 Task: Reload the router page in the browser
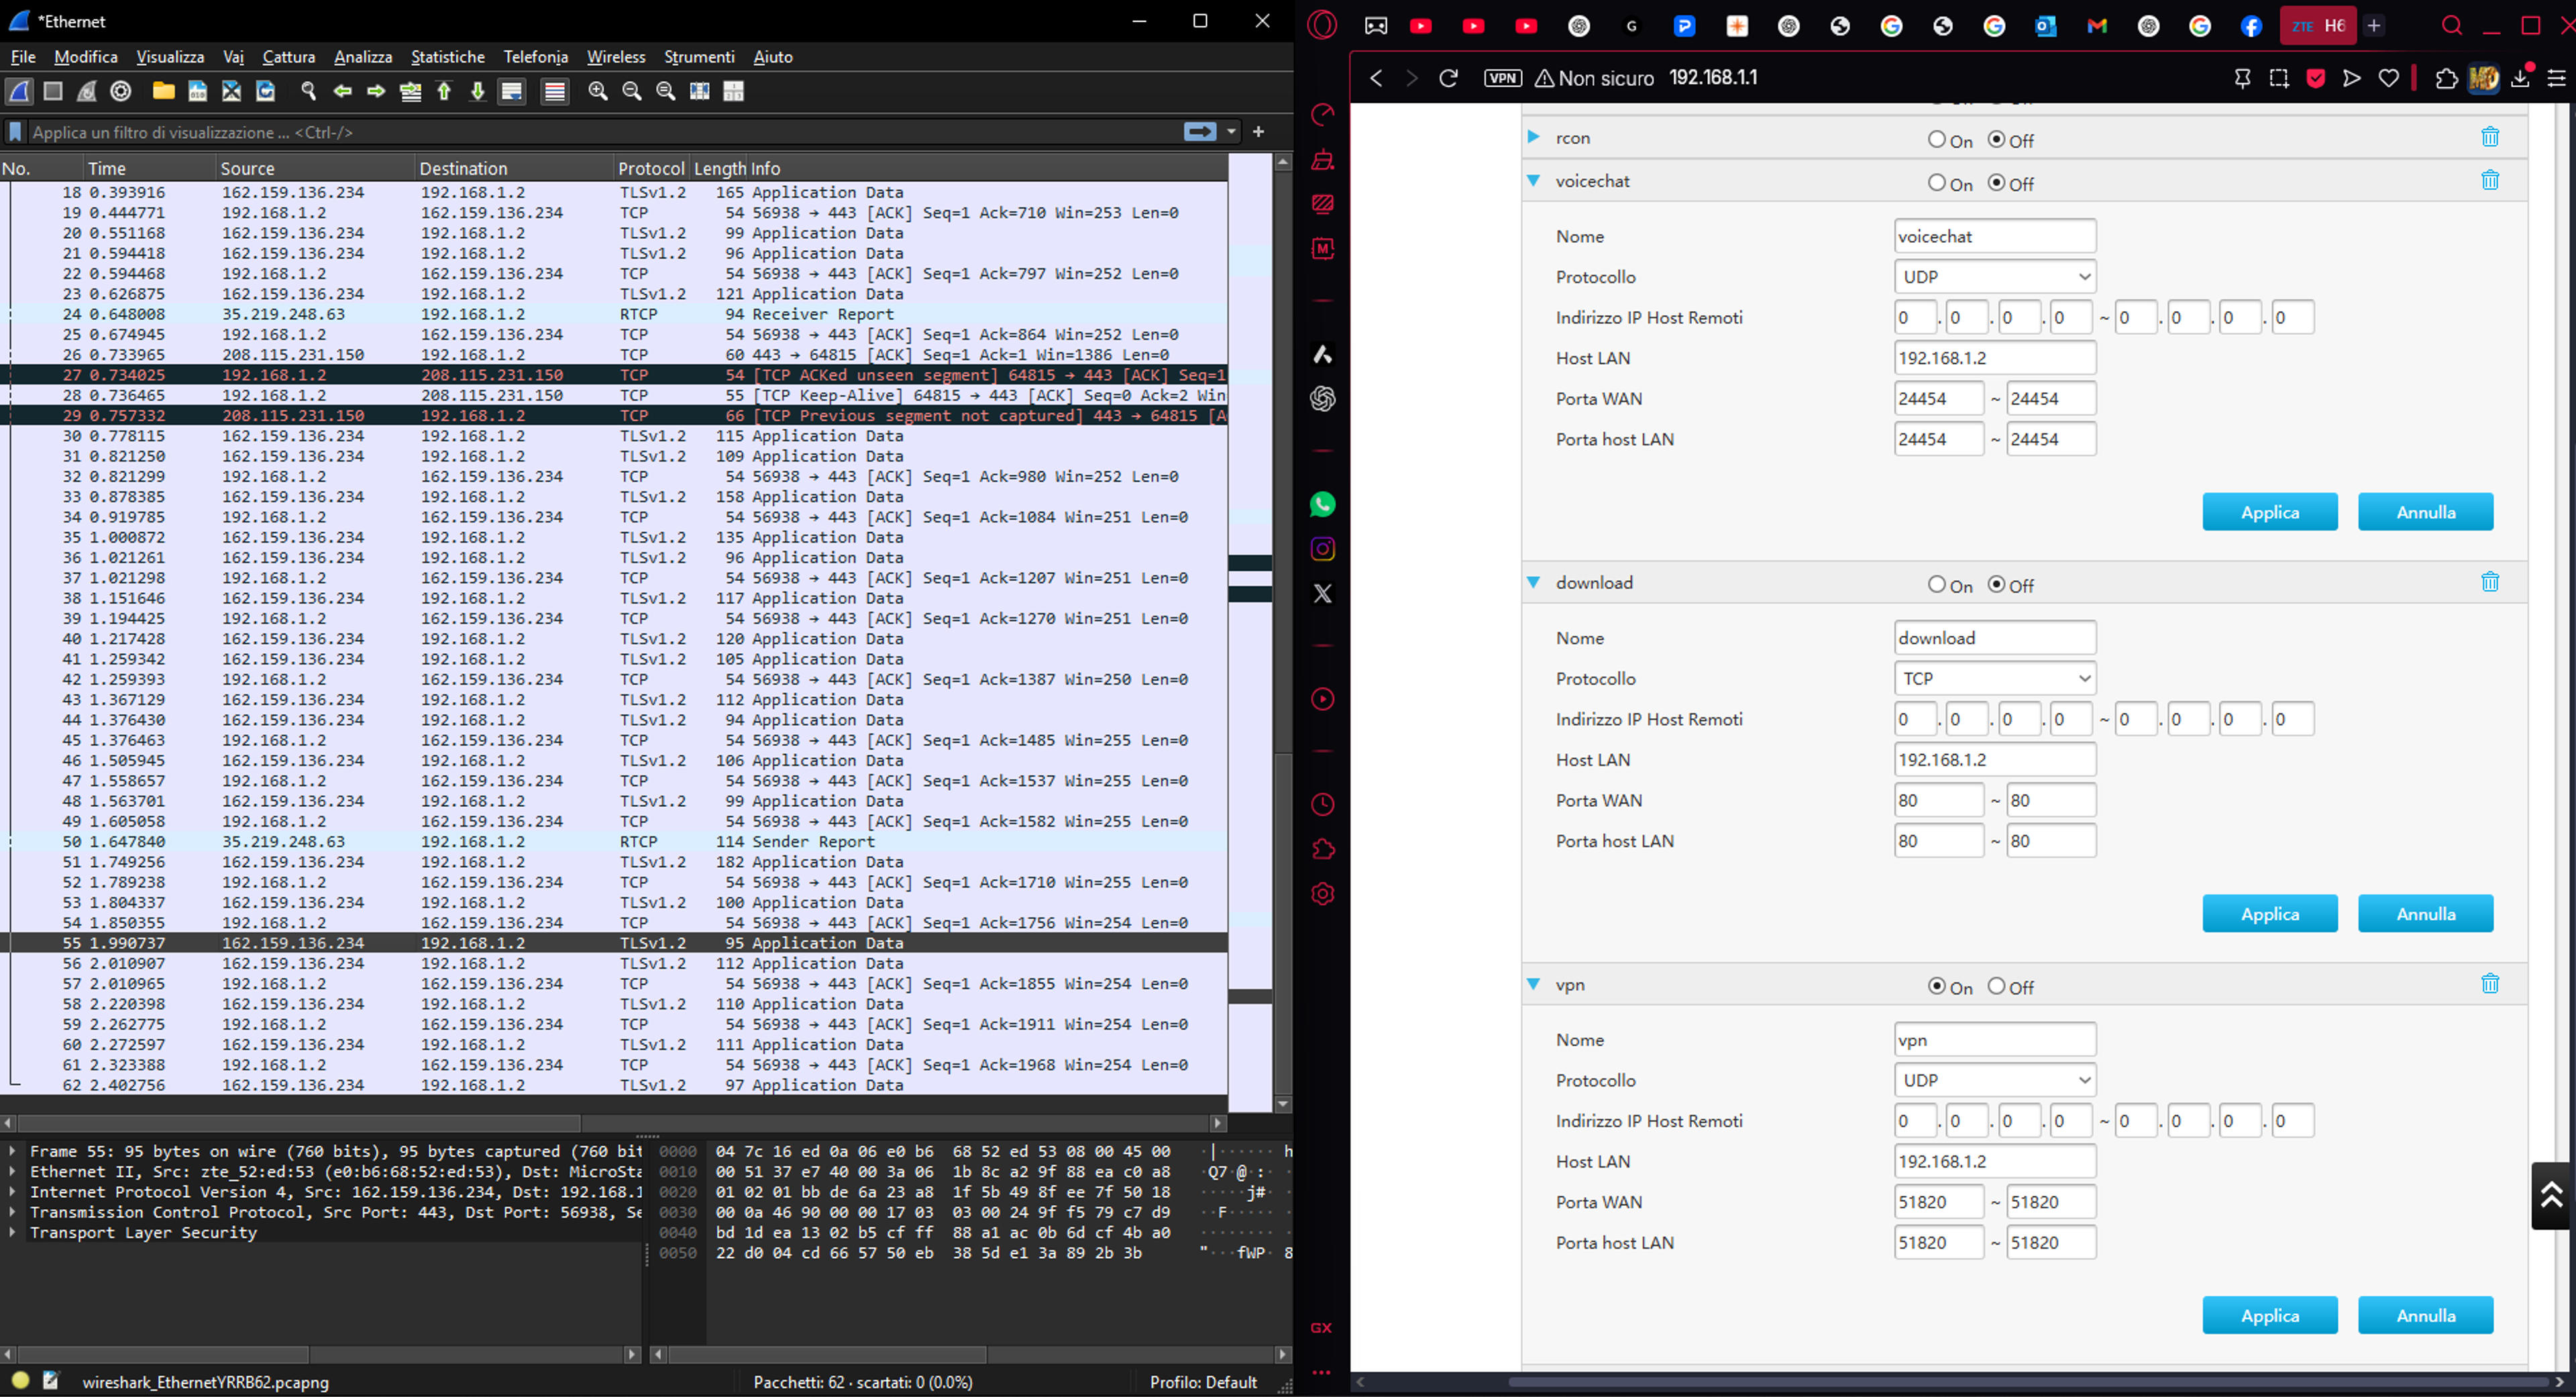coord(1448,78)
